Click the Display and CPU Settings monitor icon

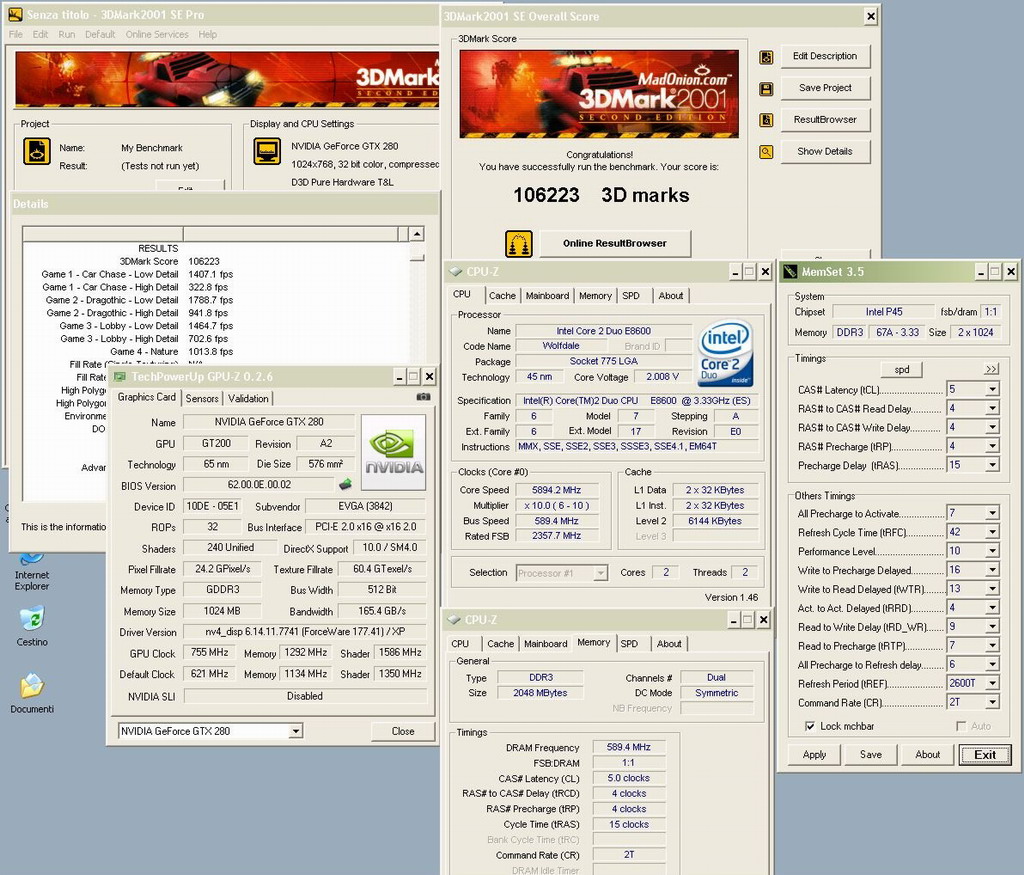(x=267, y=151)
